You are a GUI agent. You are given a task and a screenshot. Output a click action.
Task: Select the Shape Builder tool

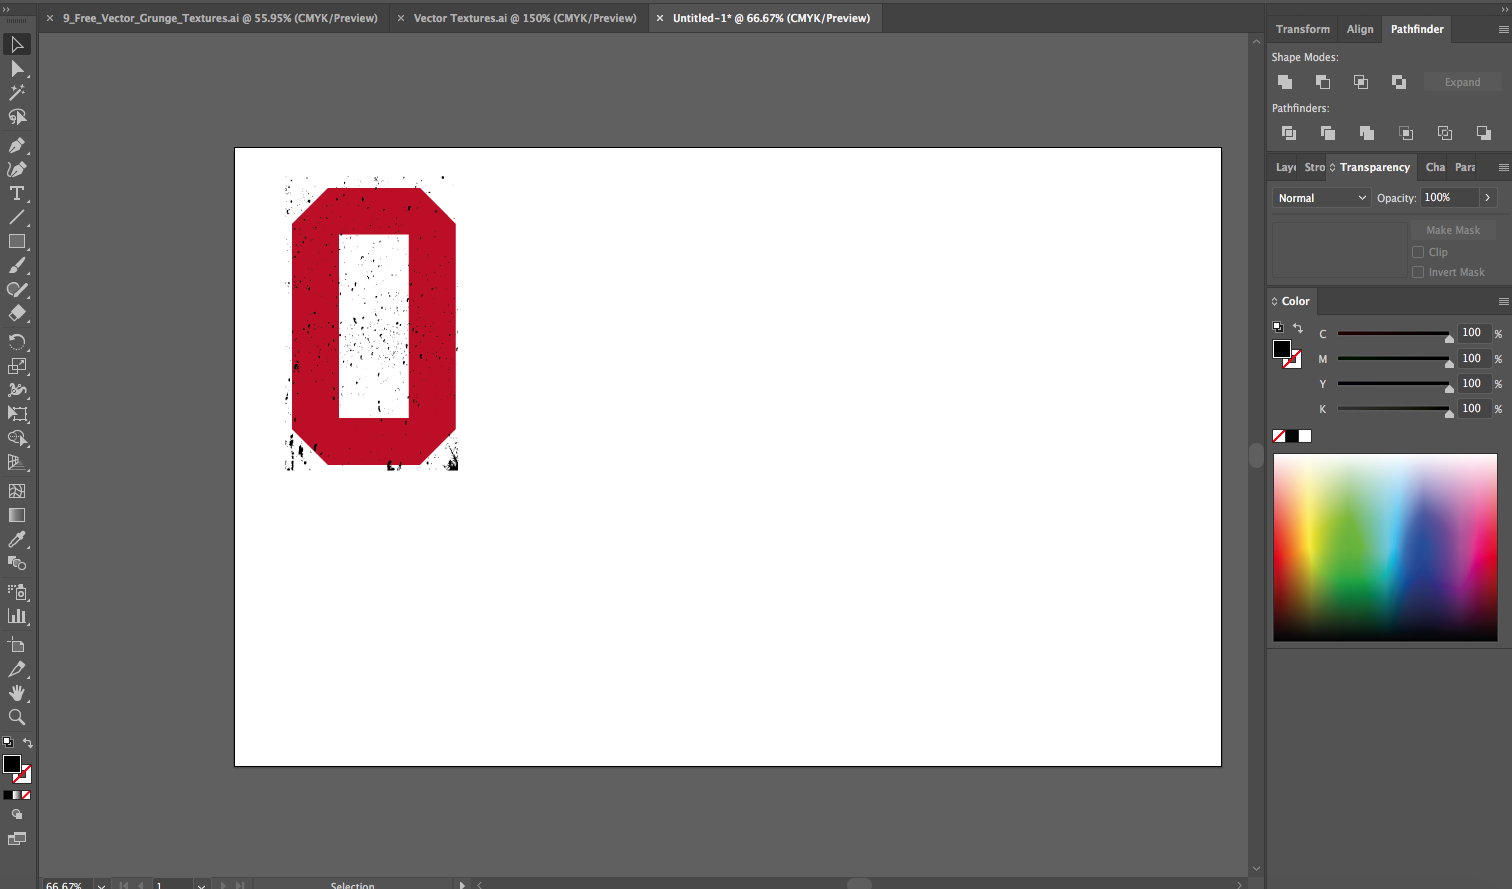click(17, 438)
